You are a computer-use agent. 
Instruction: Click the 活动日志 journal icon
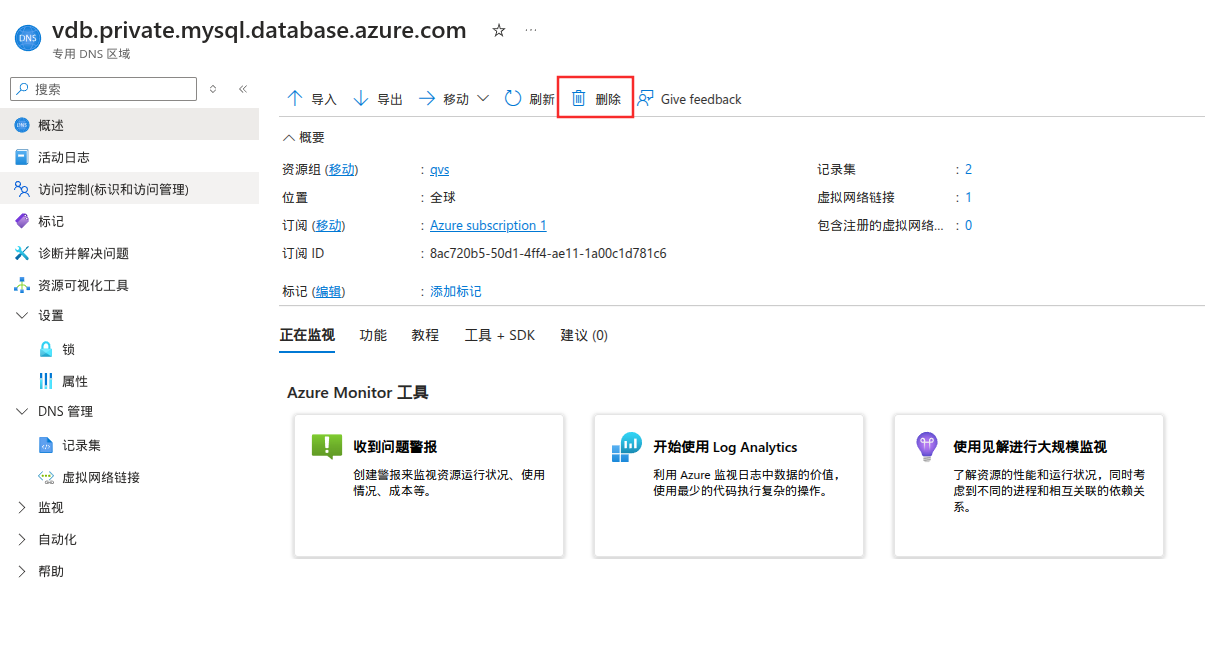[x=22, y=157]
